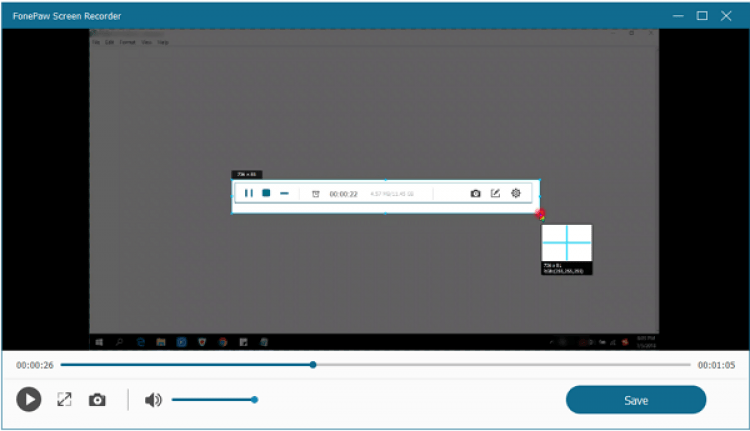Click the playback progress bar handle
Viewport: 750px width, 431px height.
point(313,365)
